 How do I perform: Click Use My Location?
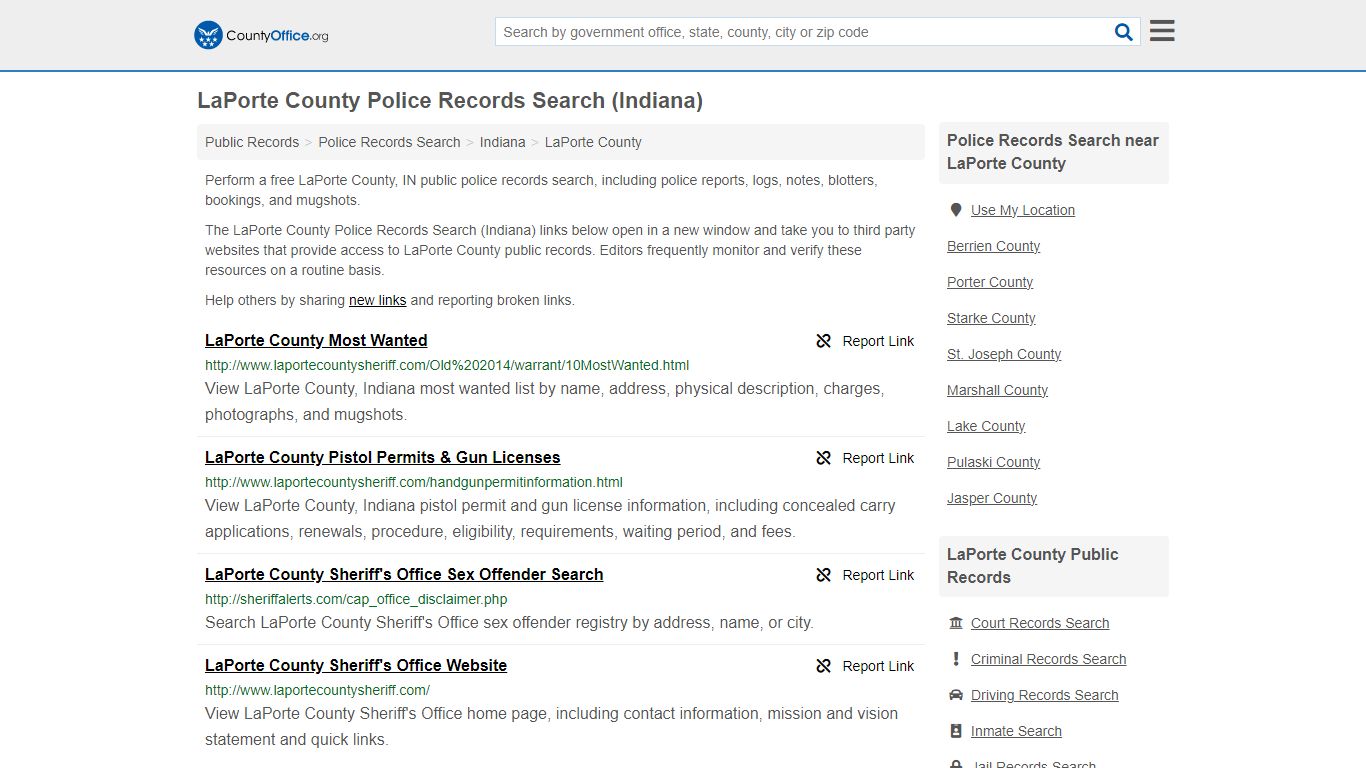point(1023,210)
